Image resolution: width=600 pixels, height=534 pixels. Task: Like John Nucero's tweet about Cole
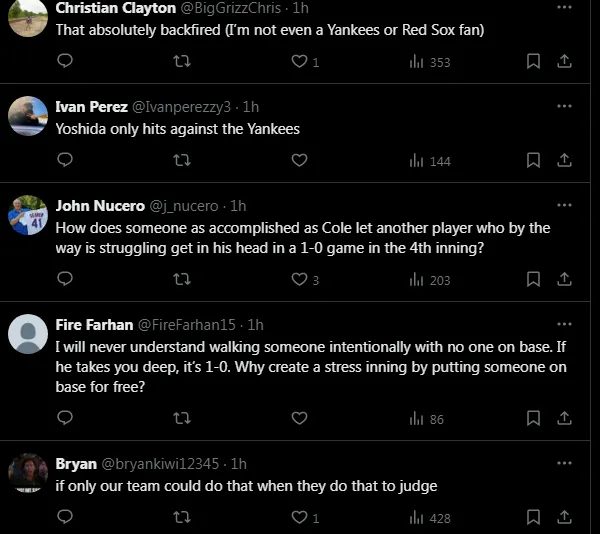298,280
